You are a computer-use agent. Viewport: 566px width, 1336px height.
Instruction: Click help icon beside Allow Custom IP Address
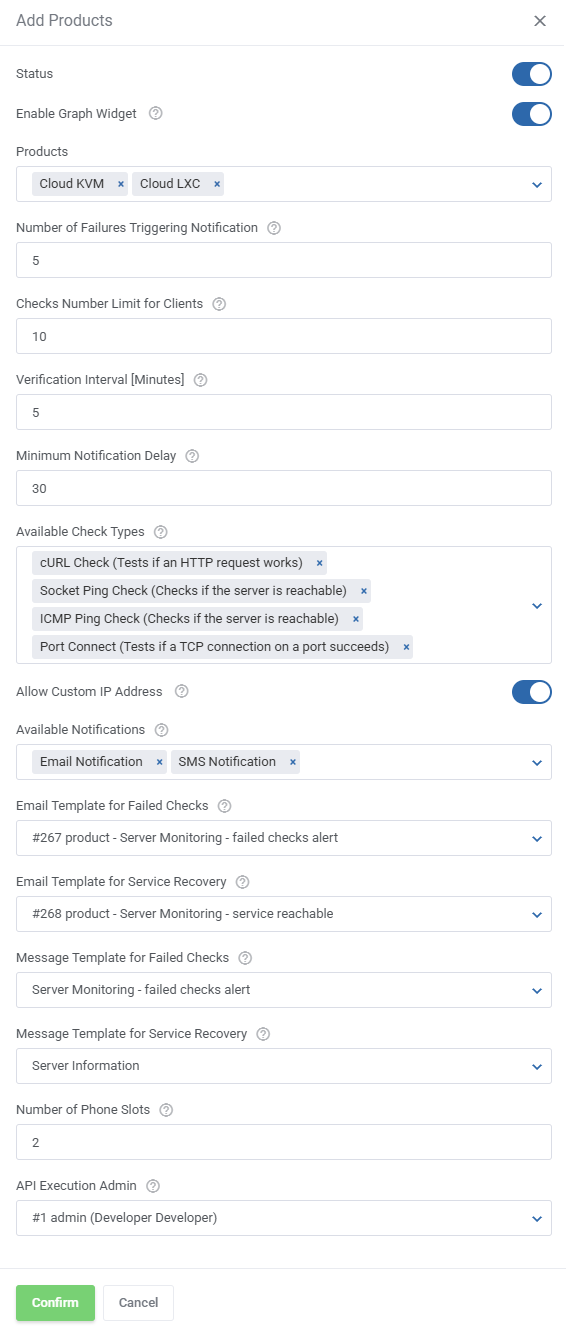tap(181, 691)
